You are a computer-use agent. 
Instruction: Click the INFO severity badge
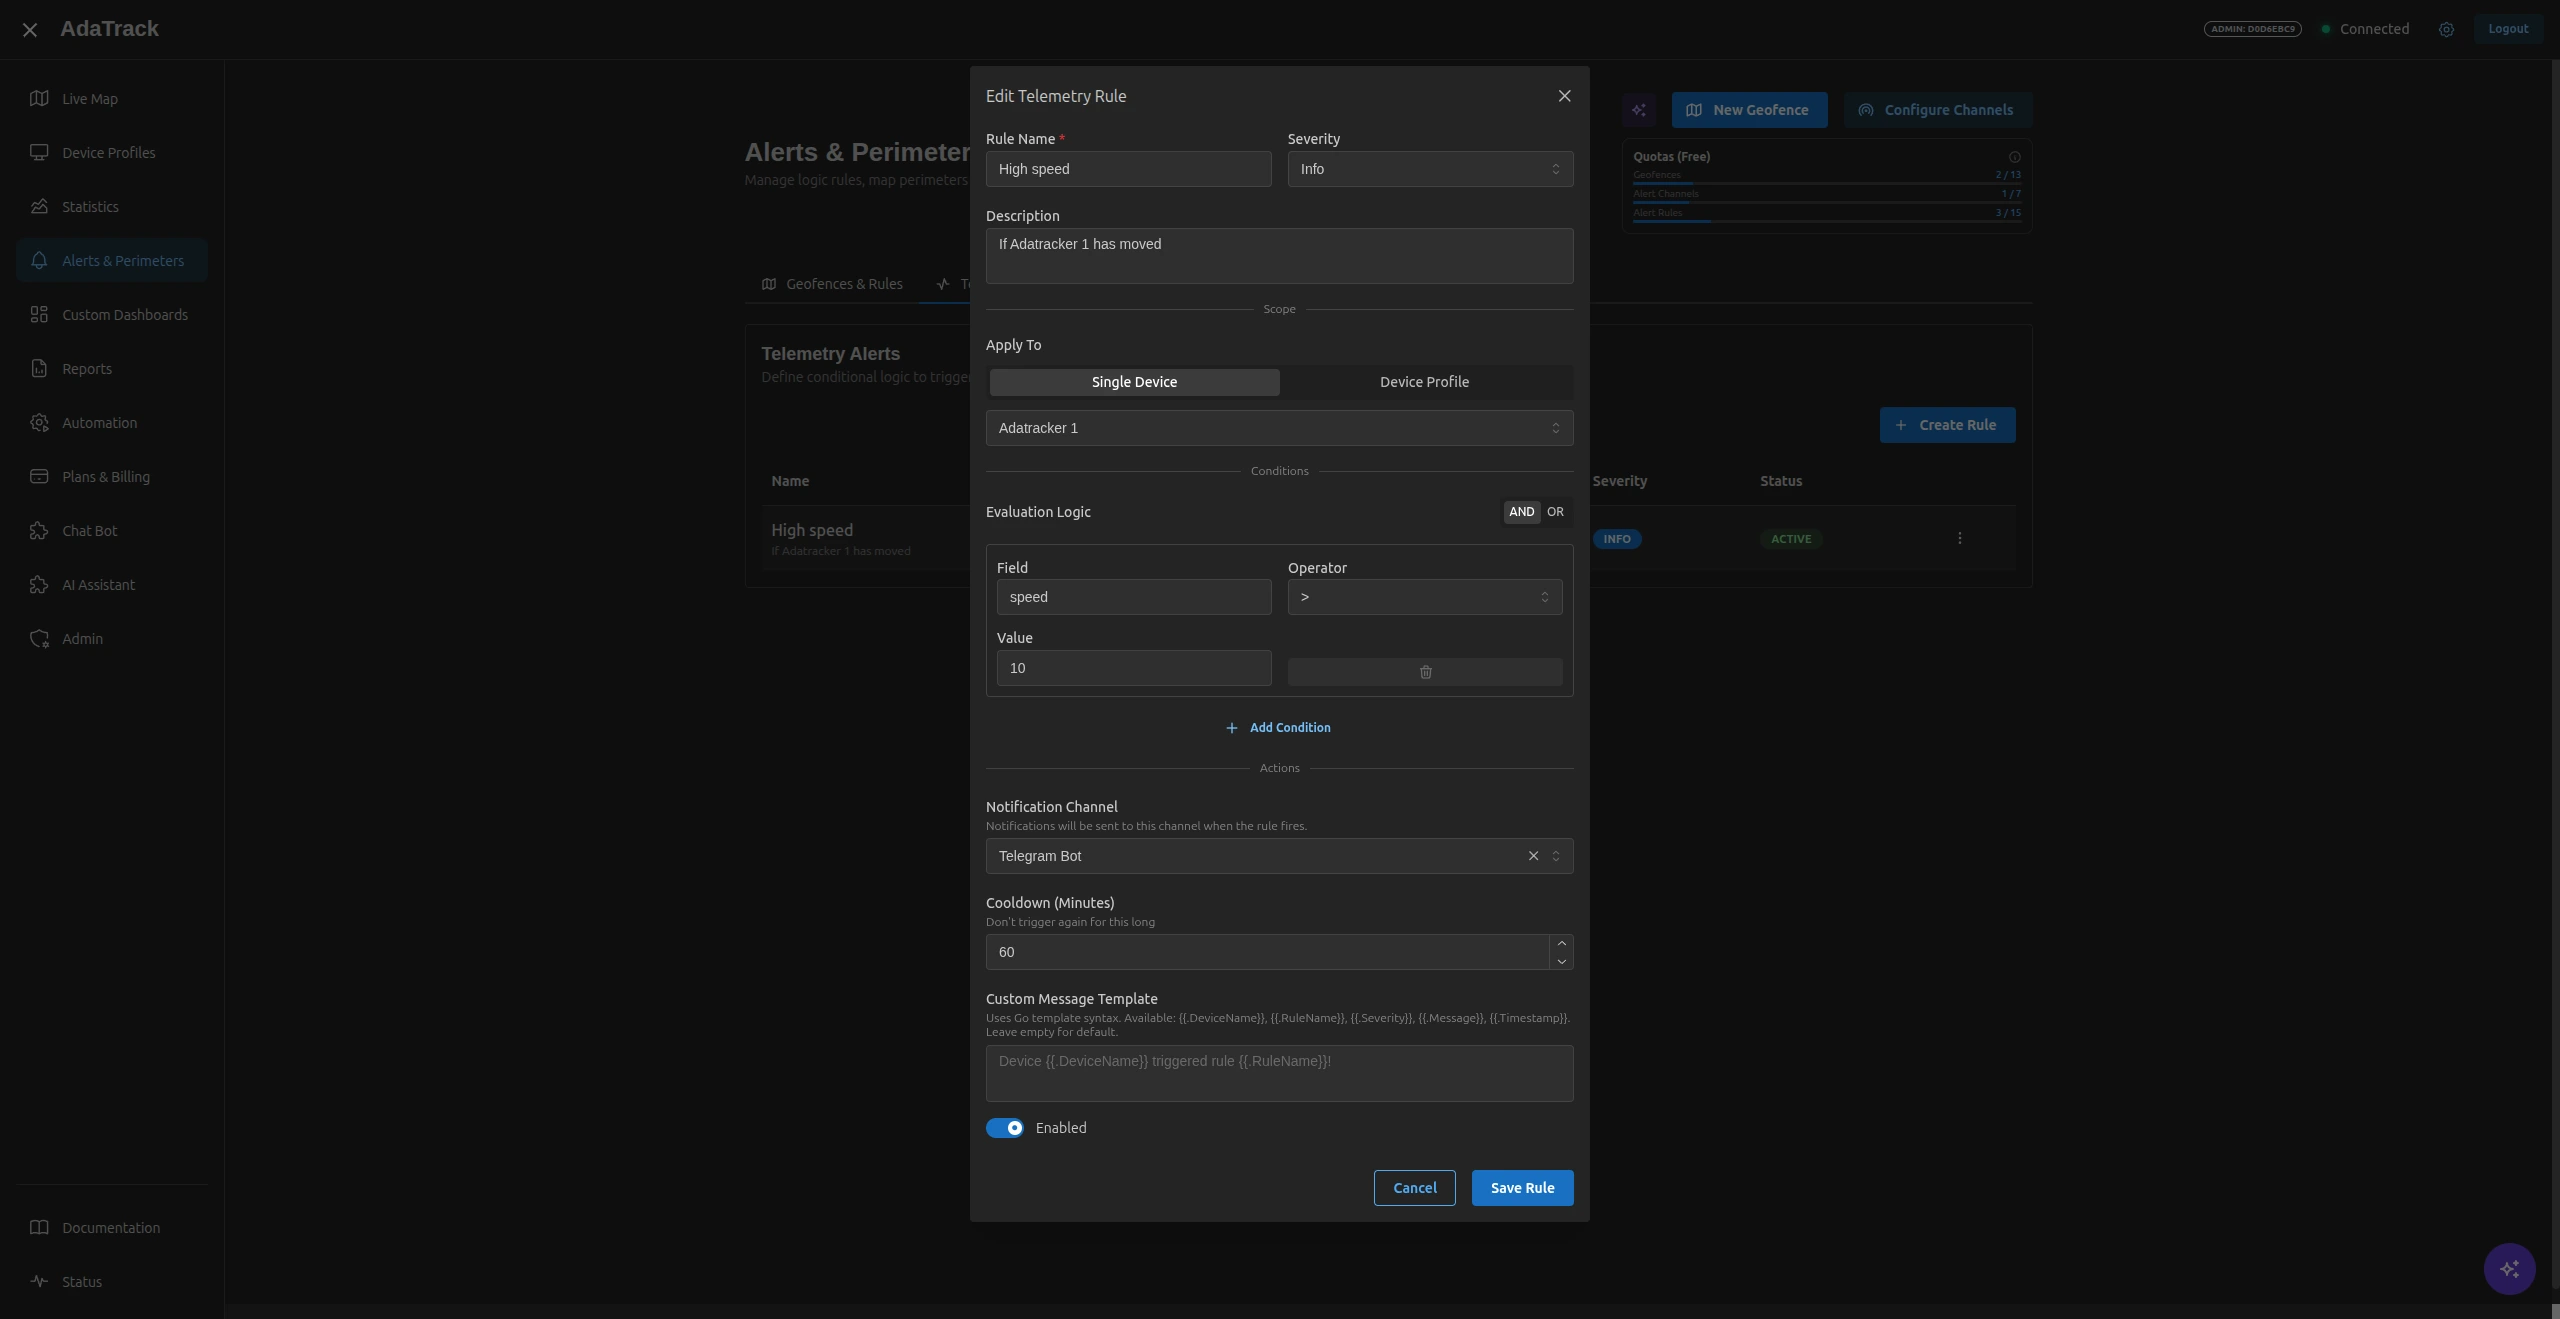[1616, 539]
